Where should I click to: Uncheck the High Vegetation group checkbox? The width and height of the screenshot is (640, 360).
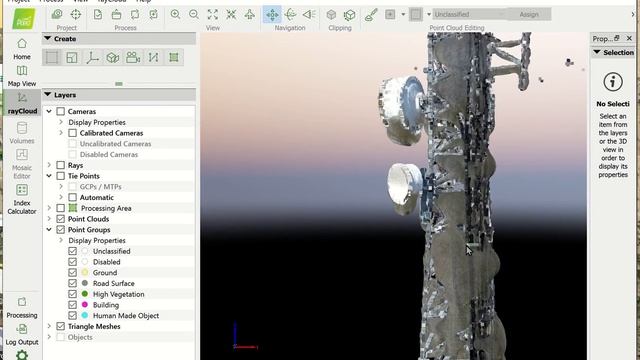point(73,294)
